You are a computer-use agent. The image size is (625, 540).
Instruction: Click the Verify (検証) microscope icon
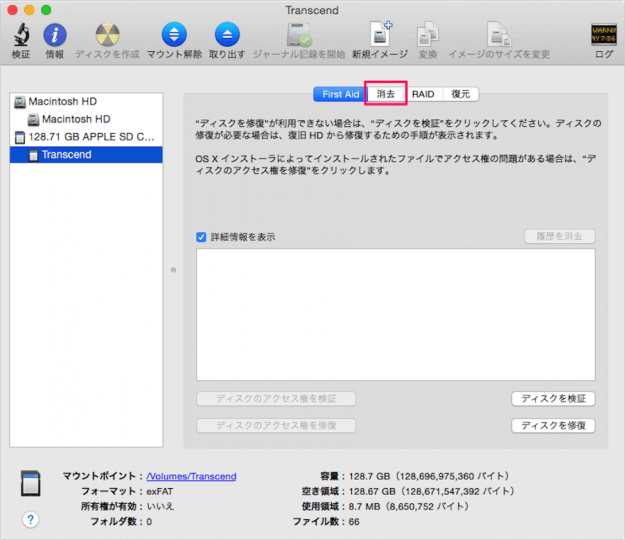click(x=20, y=36)
